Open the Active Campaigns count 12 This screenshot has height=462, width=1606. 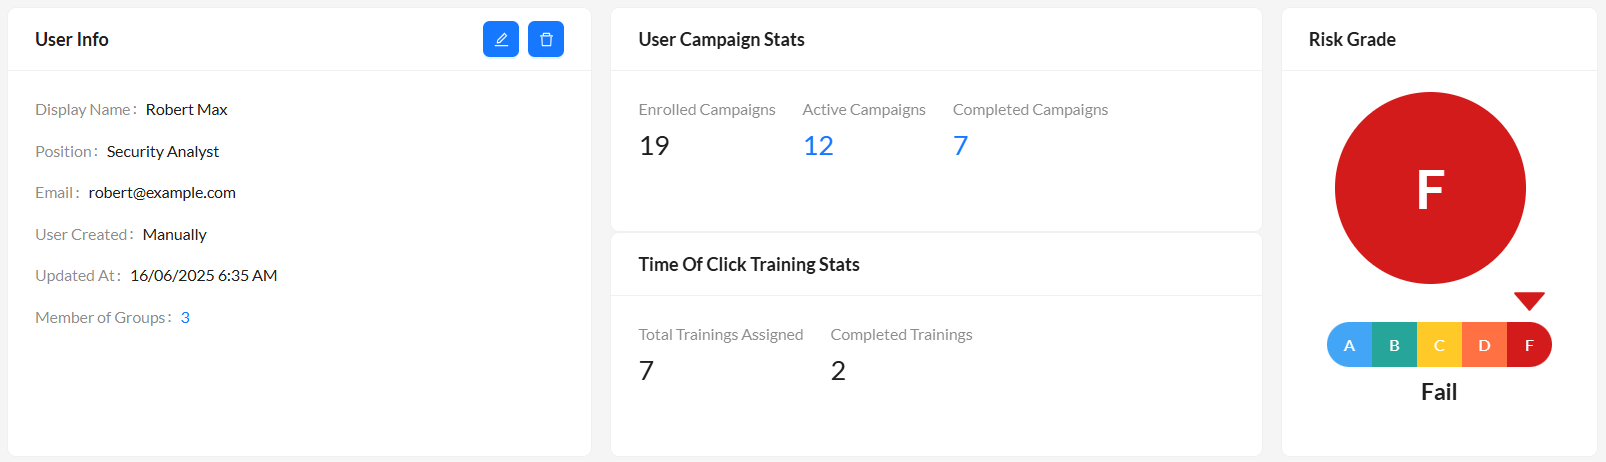point(818,146)
